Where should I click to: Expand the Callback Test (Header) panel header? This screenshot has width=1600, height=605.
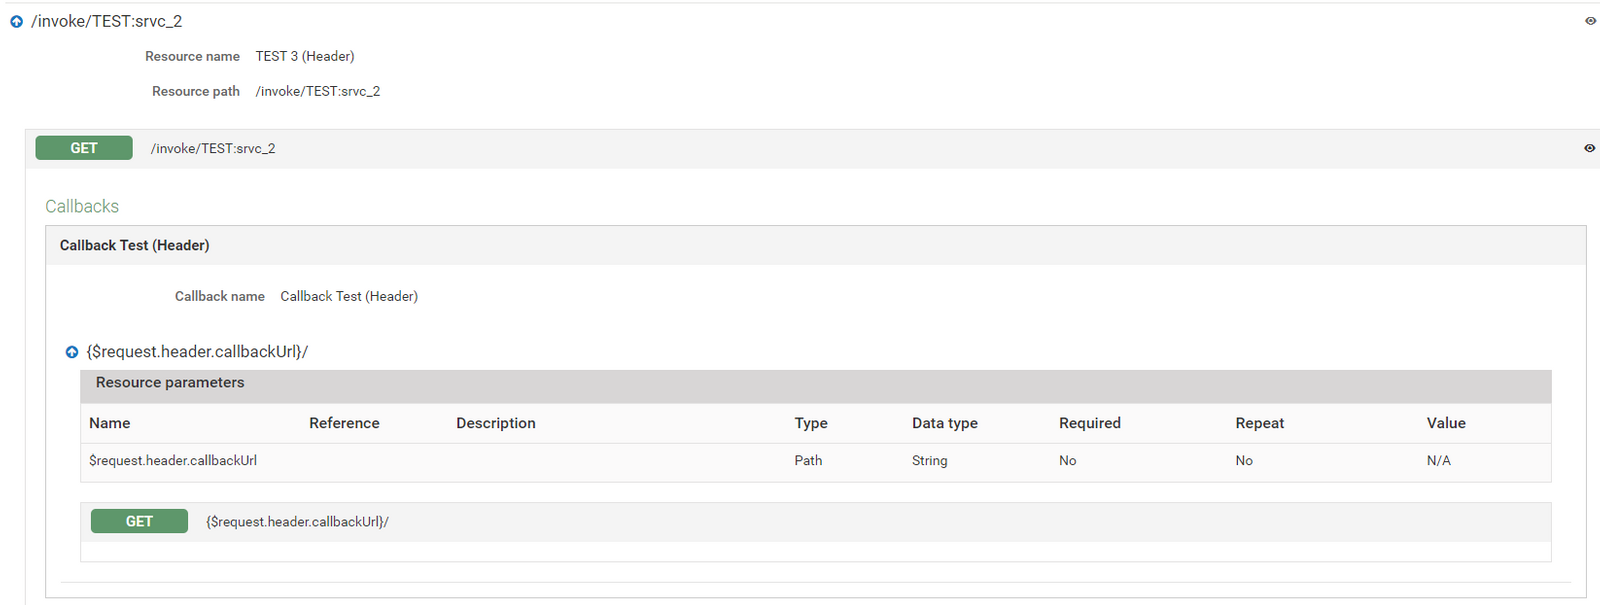tap(134, 245)
